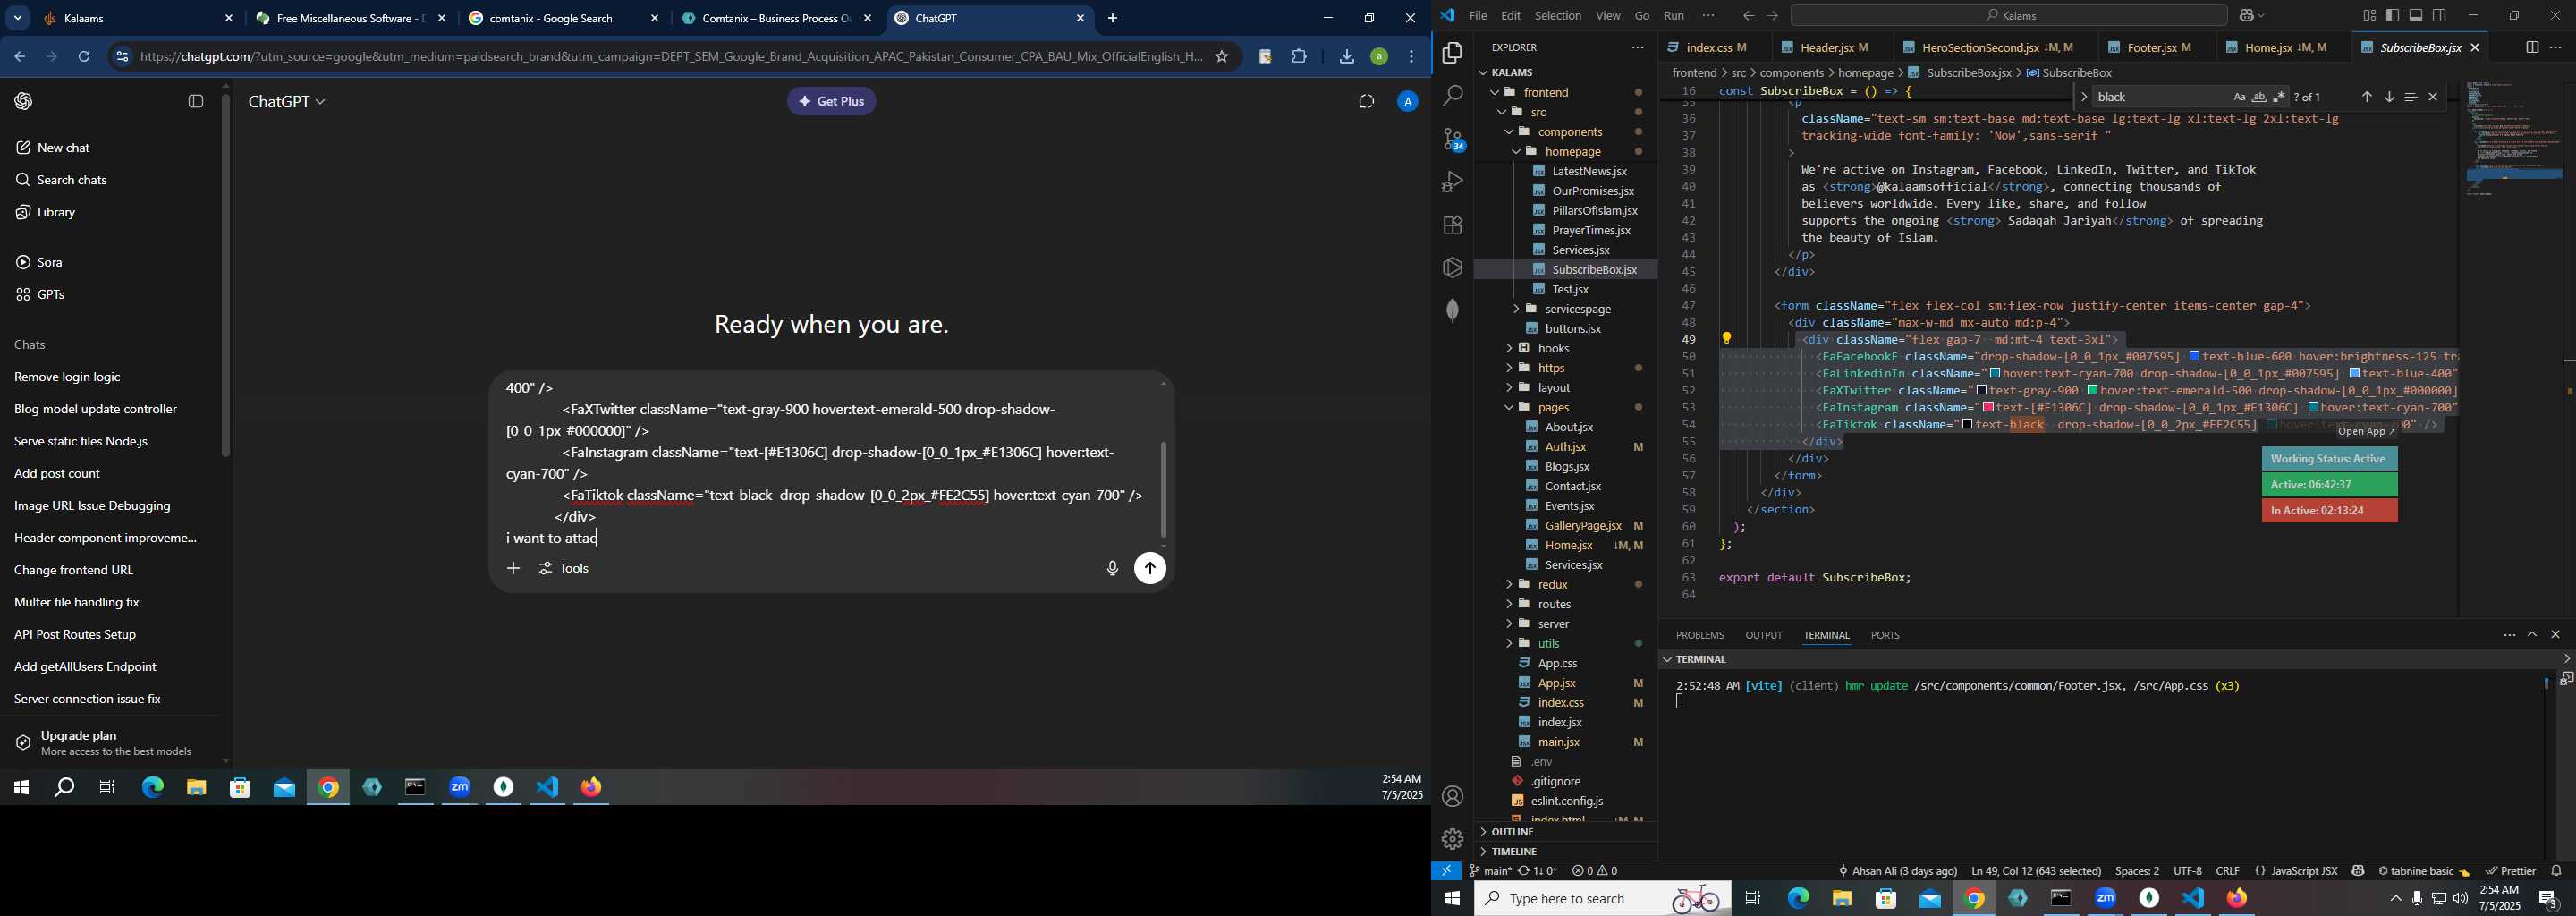Click Get Plus button in ChatGPT
2576x916 pixels.
[831, 102]
